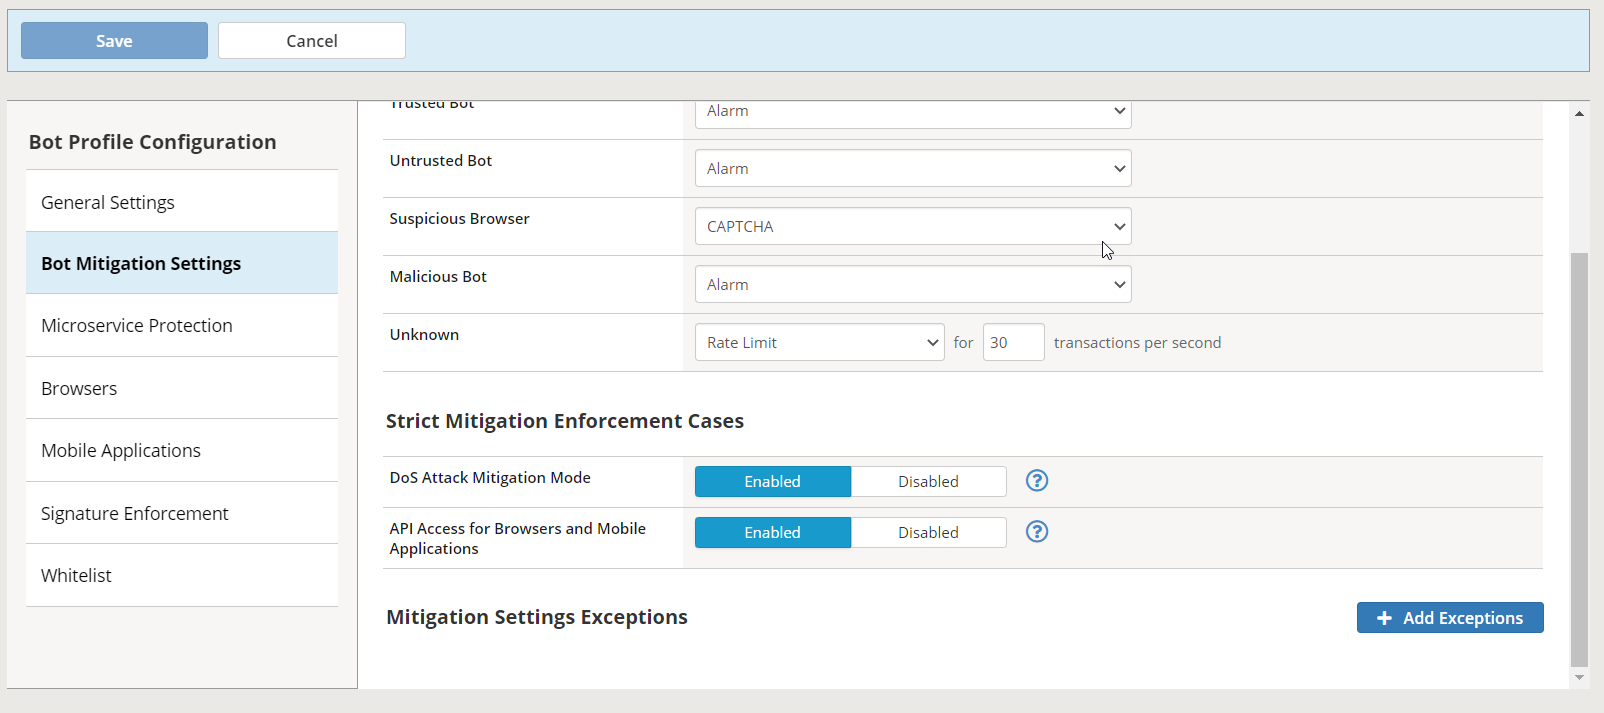This screenshot has width=1604, height=713.
Task: Set DoS Attack Mitigation Mode to Disabled
Action: click(928, 482)
